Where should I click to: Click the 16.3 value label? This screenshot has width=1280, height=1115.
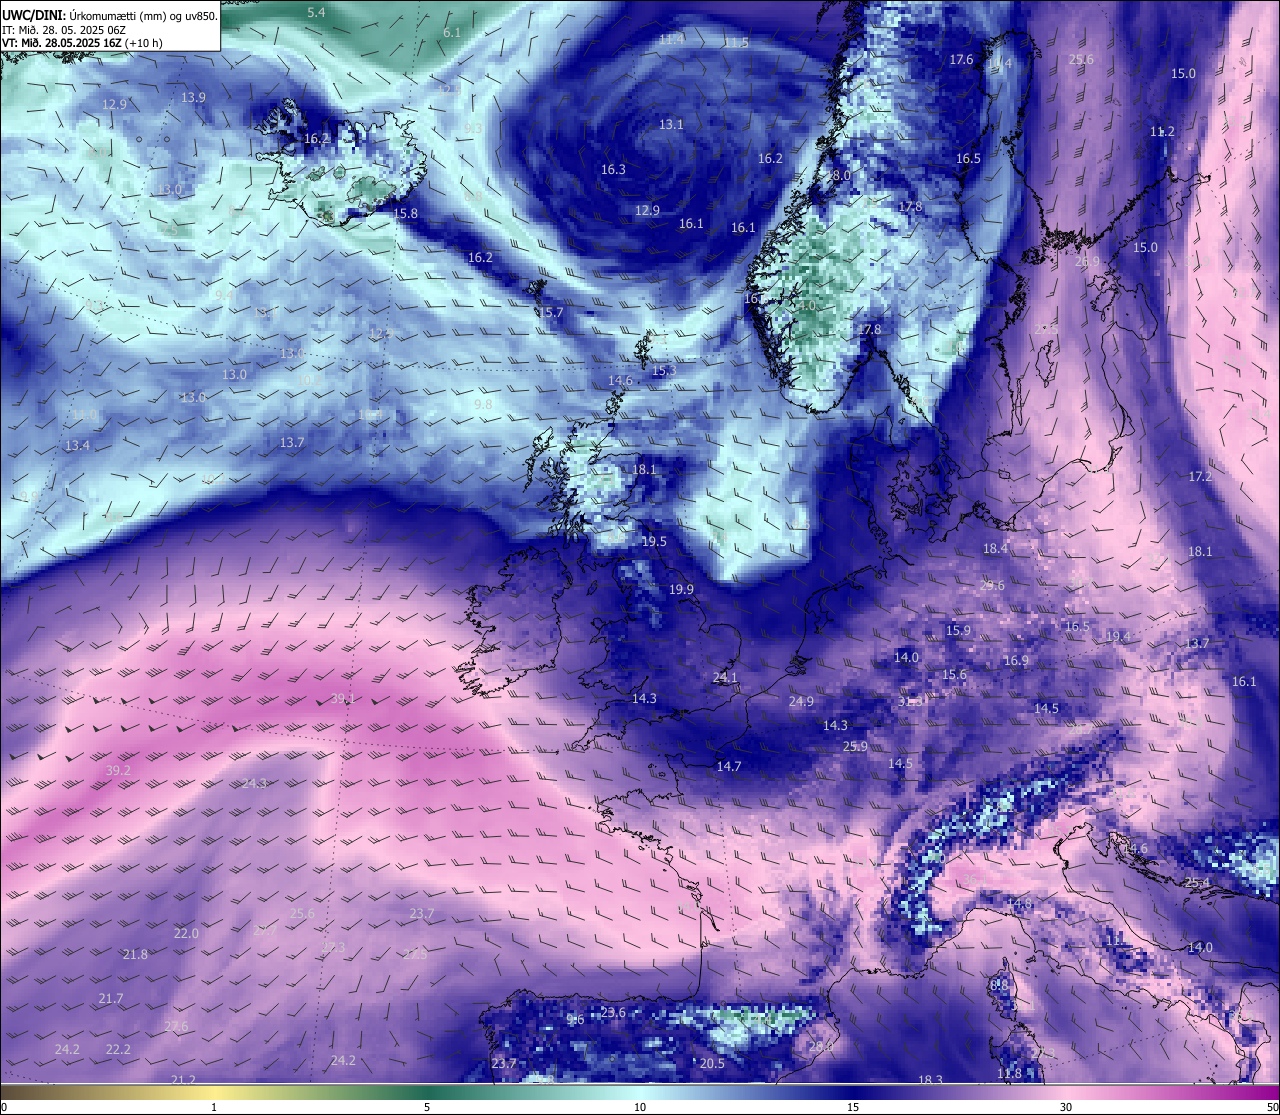(613, 169)
